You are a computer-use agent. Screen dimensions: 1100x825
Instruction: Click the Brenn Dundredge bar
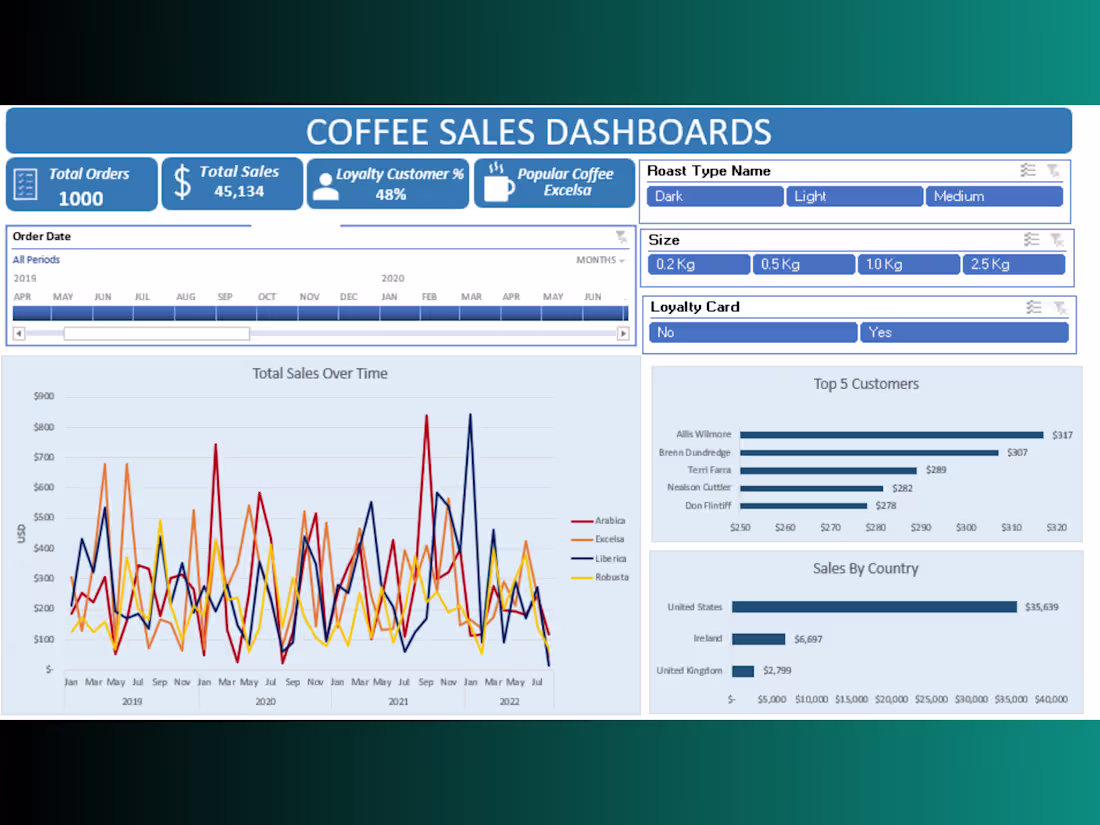869,452
